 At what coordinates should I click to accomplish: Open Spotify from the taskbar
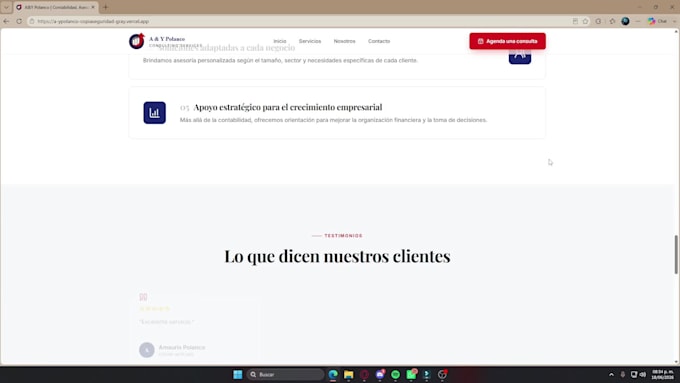(396, 374)
